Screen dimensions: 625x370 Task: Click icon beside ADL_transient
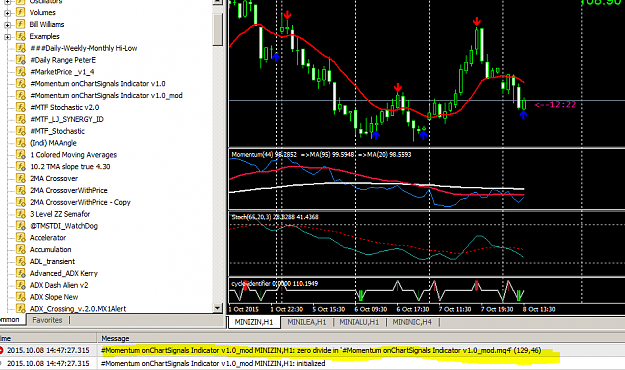tap(21, 261)
